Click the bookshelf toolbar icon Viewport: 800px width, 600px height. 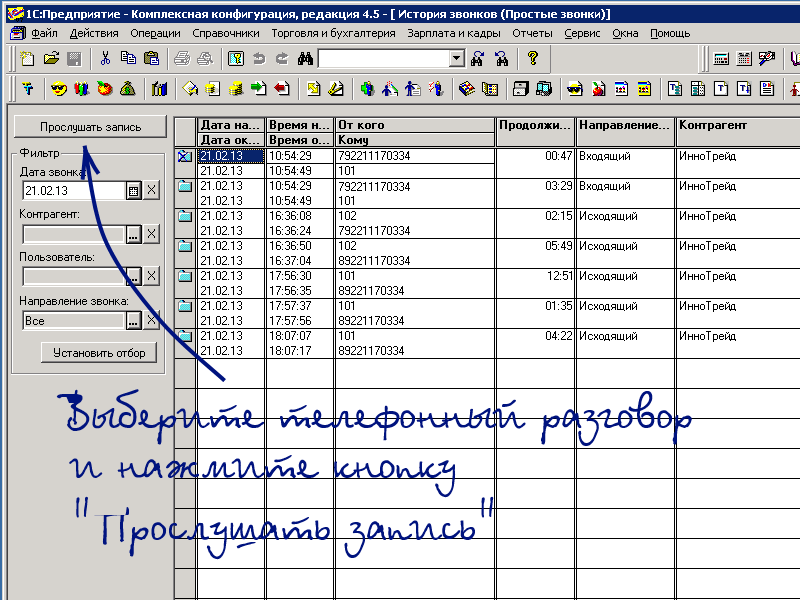pos(159,89)
